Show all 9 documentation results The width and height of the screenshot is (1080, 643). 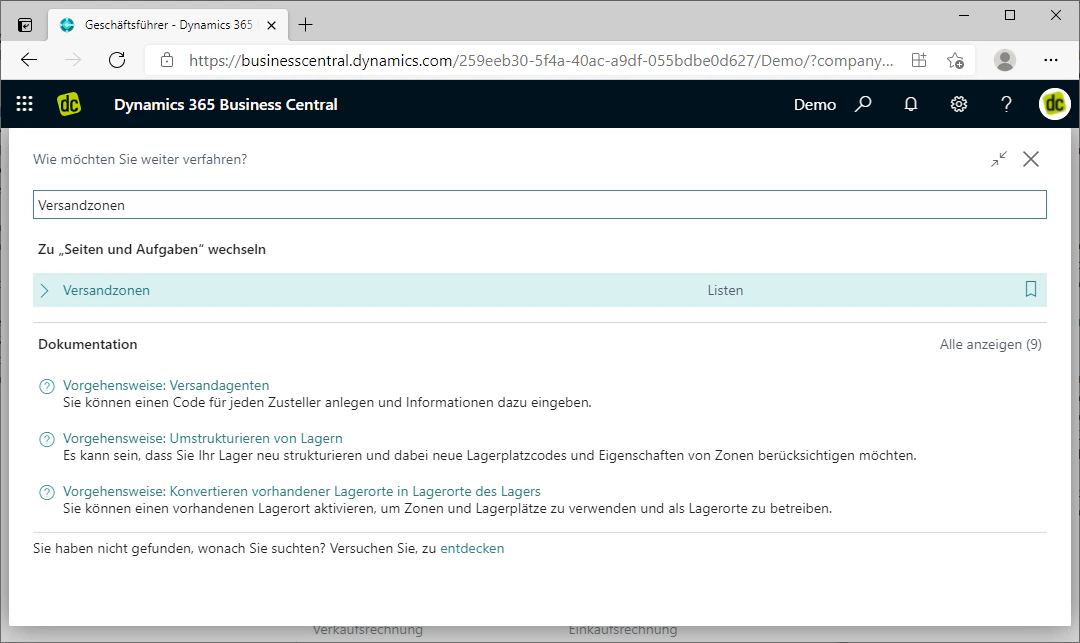(990, 344)
